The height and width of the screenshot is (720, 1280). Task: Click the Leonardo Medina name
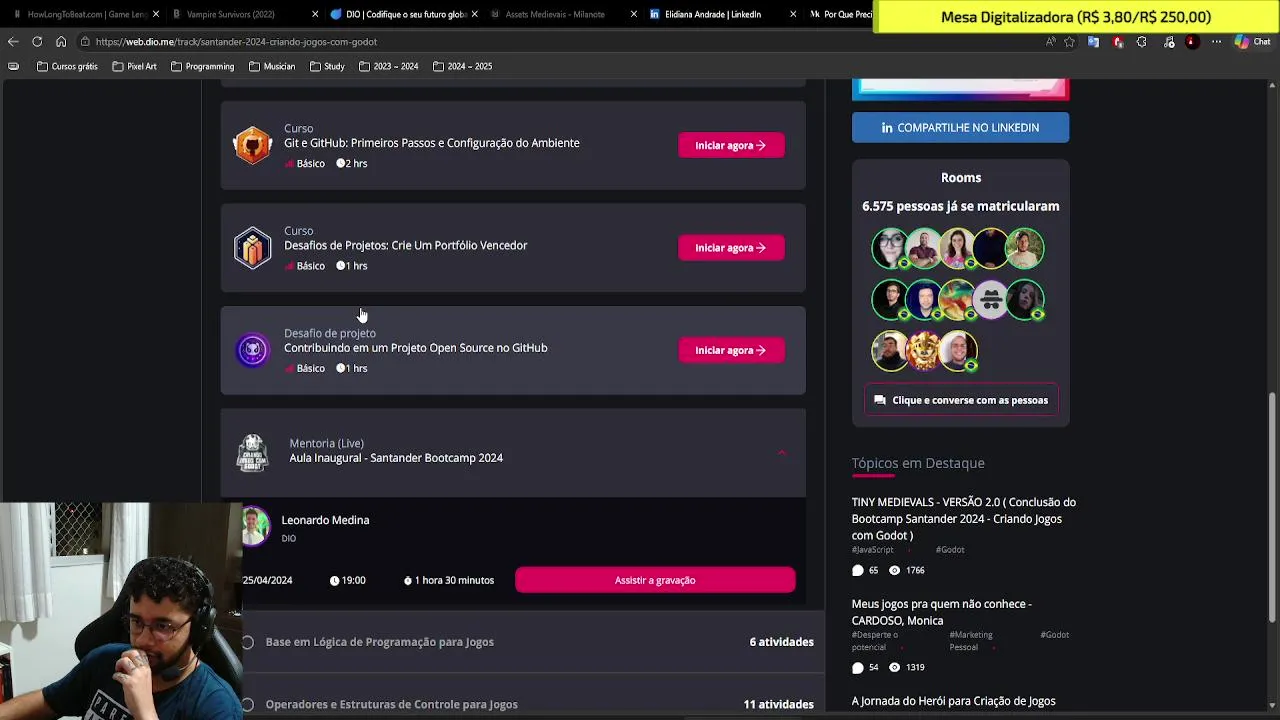pyautogui.click(x=325, y=520)
